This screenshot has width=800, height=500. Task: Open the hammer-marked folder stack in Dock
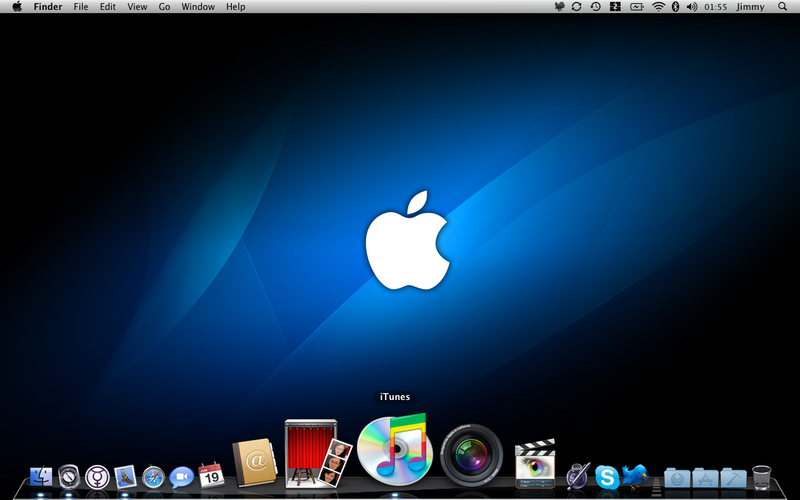point(734,478)
